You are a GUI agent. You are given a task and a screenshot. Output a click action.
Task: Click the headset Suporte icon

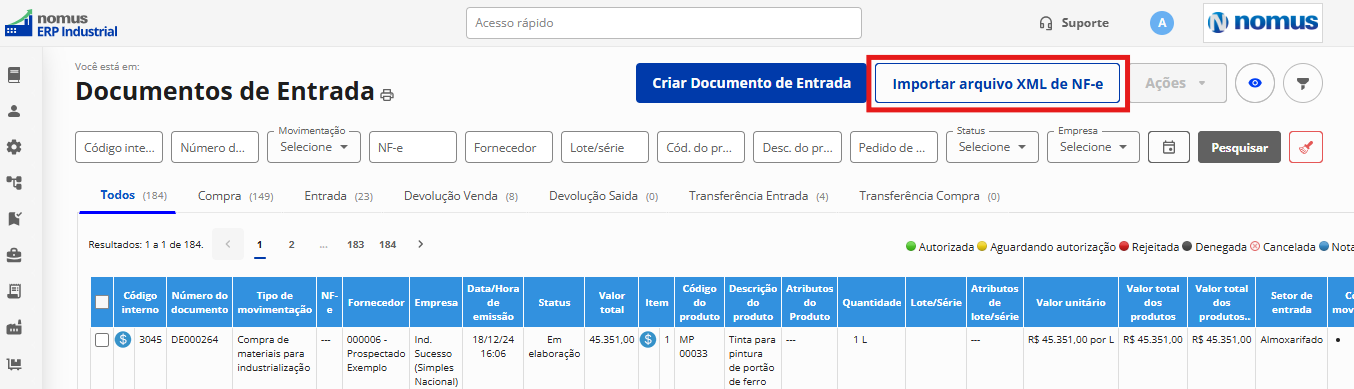click(1046, 23)
